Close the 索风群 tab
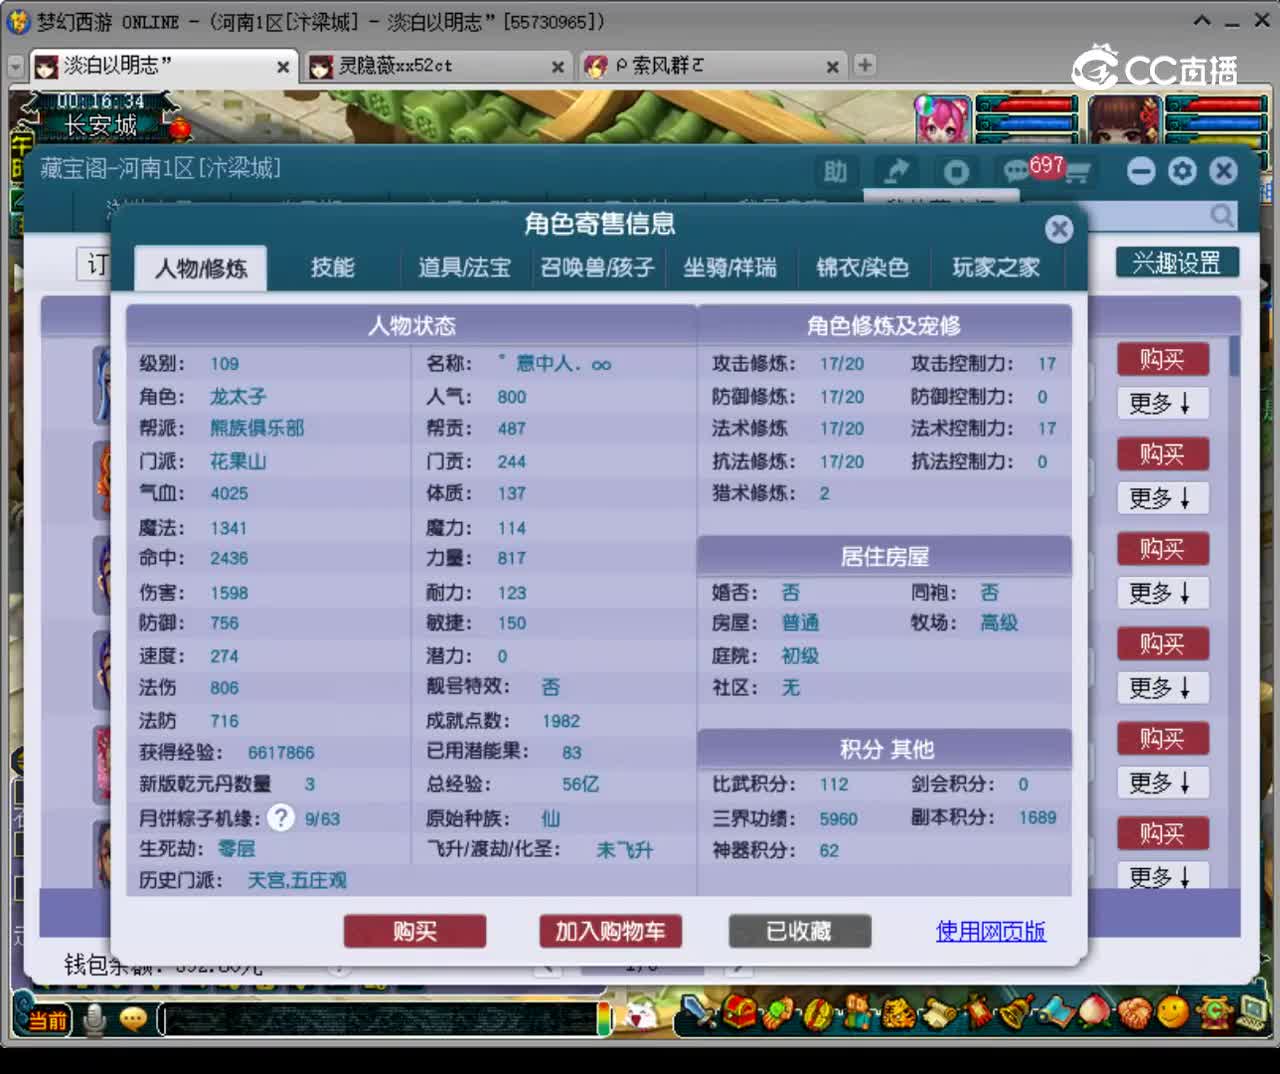This screenshot has width=1280, height=1074. (x=832, y=67)
